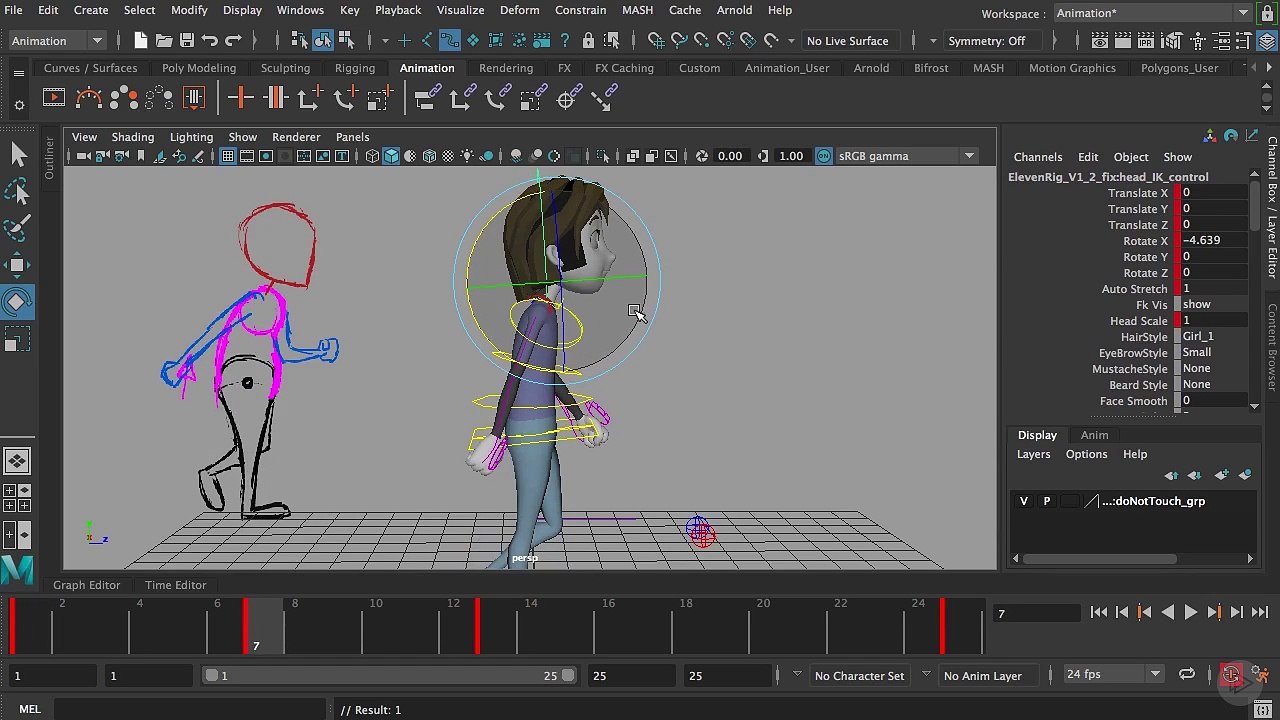Activate the Rotate tool in toolbox

(x=18, y=302)
